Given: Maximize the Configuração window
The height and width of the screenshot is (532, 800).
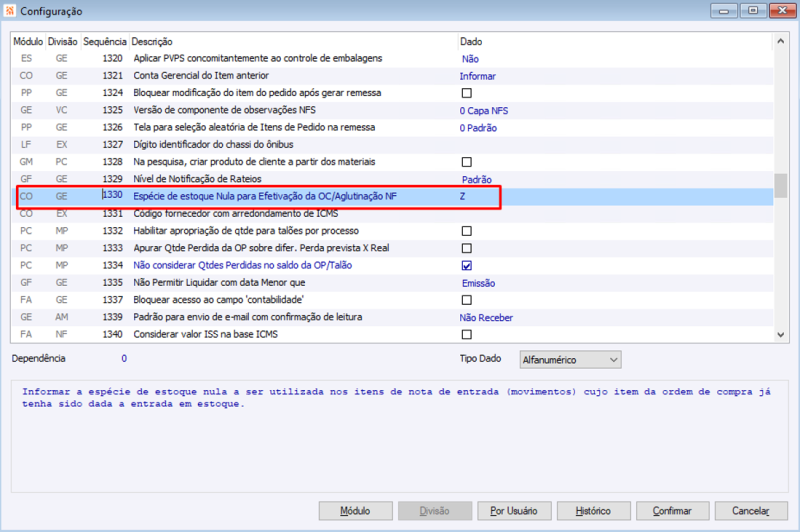Looking at the screenshot, I should [x=753, y=11].
